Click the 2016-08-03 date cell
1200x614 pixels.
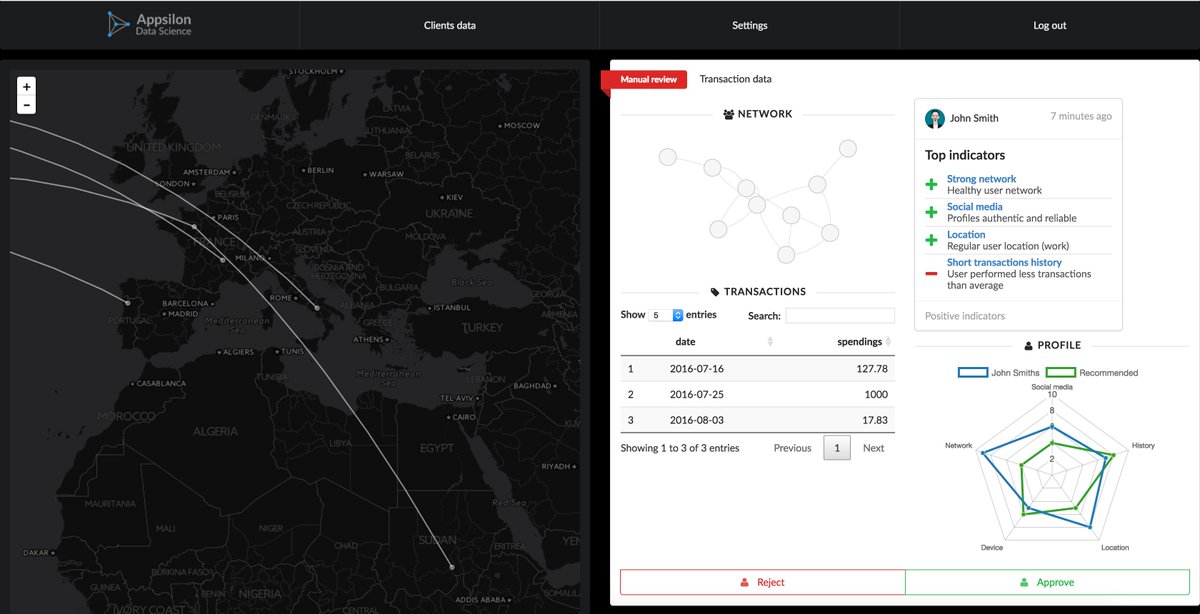coord(695,420)
